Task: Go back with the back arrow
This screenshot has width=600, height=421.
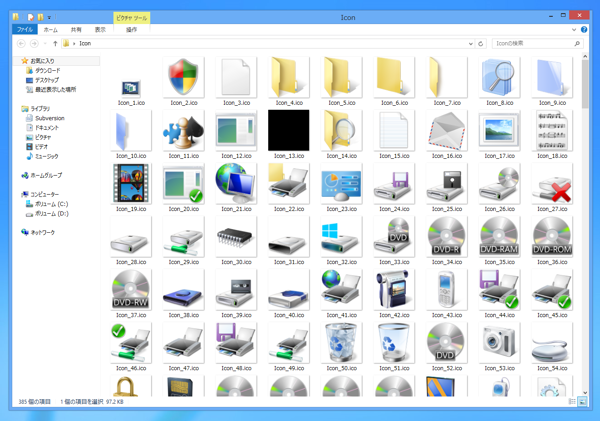Action: coord(21,44)
